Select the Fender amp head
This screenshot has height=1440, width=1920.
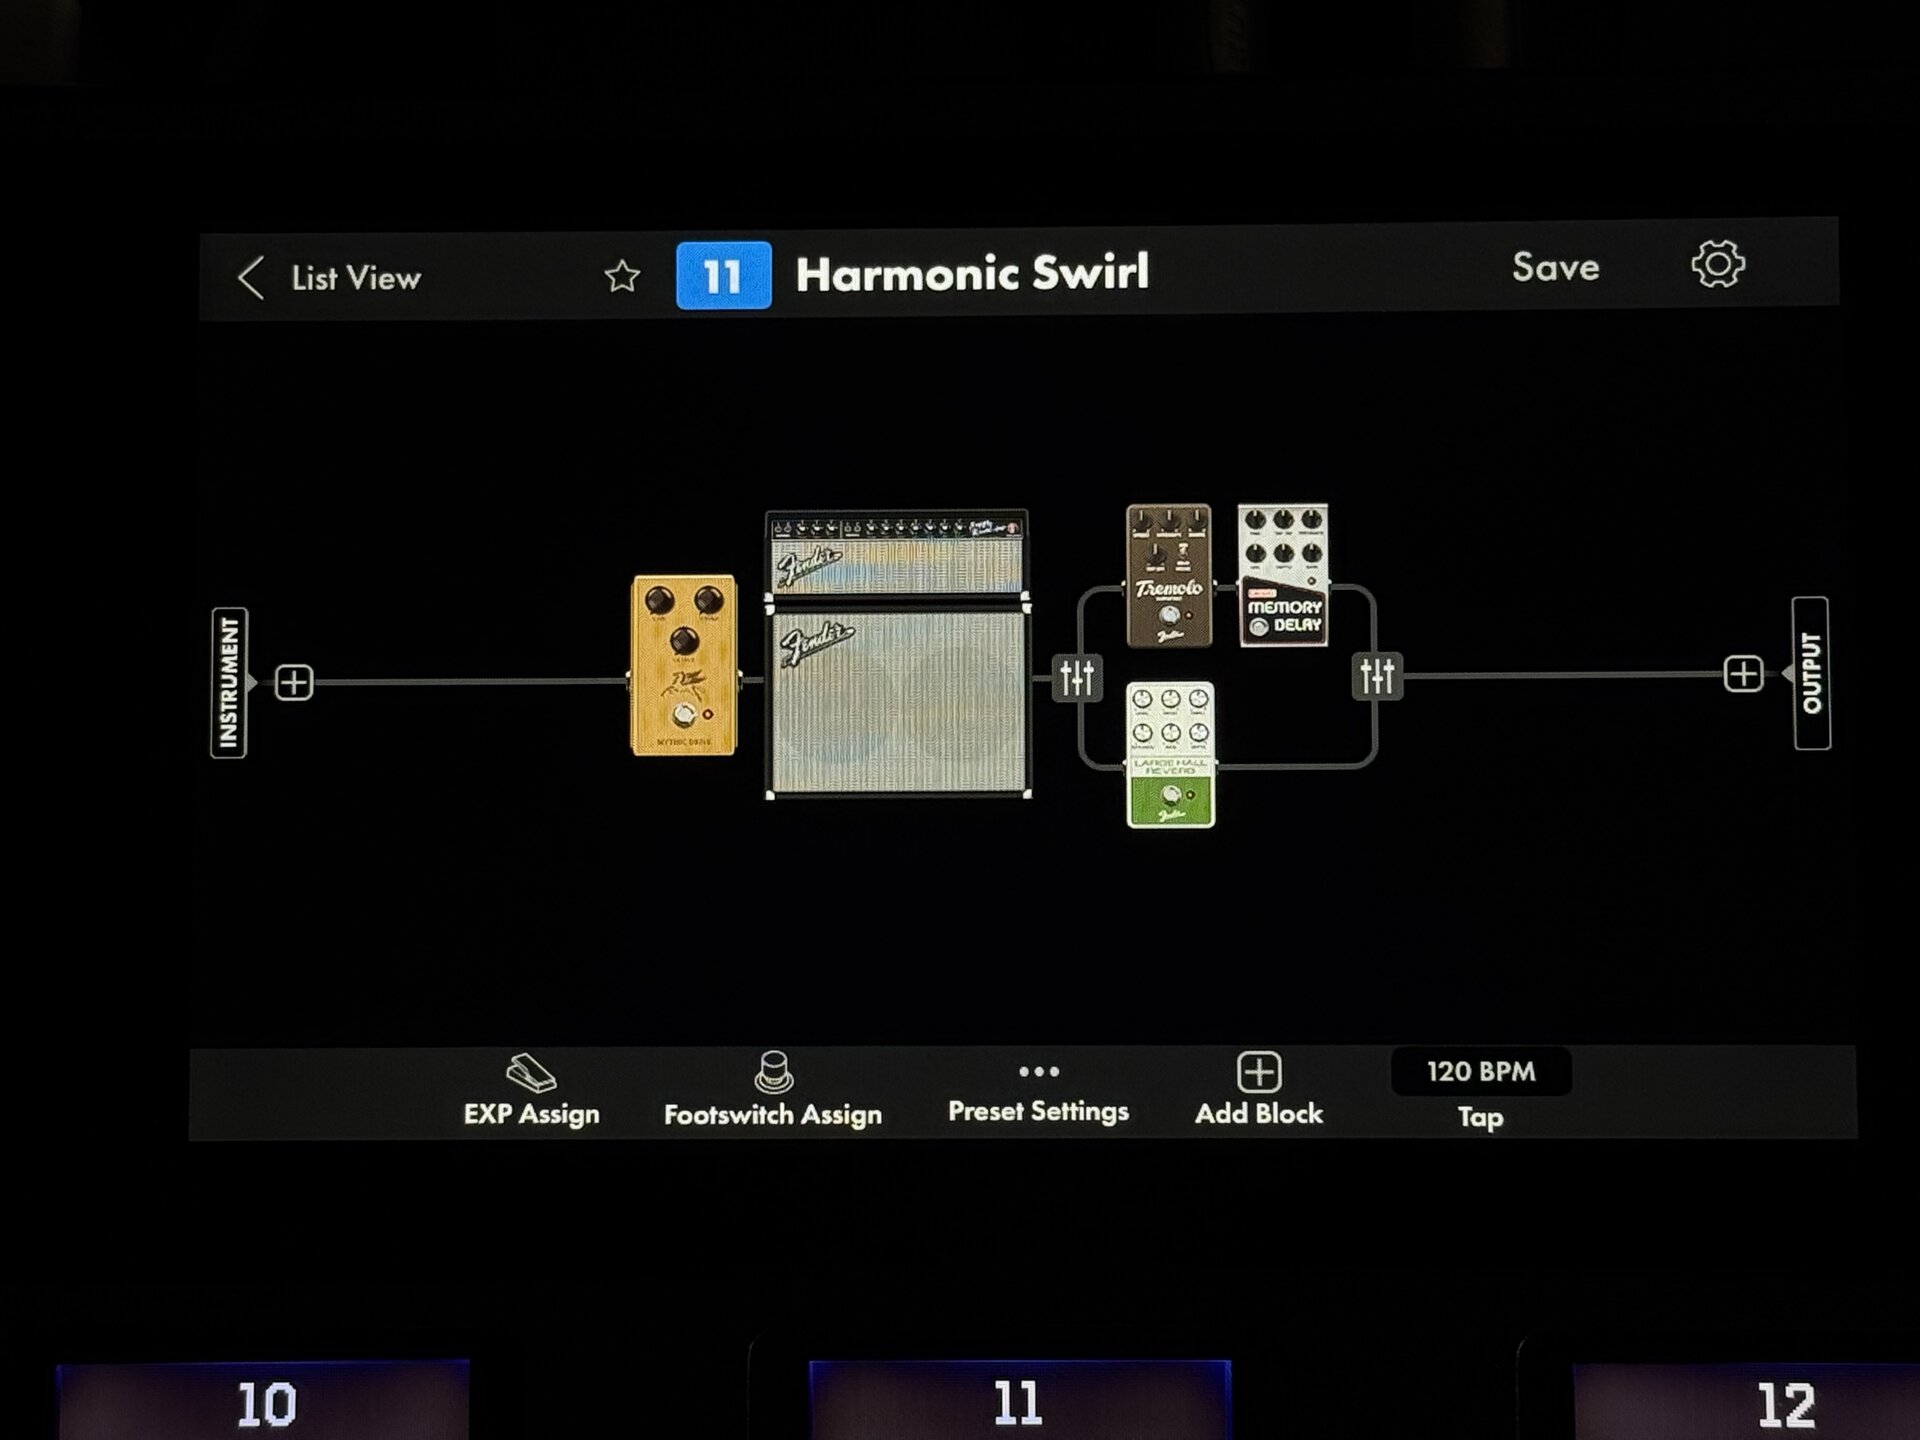click(x=896, y=554)
